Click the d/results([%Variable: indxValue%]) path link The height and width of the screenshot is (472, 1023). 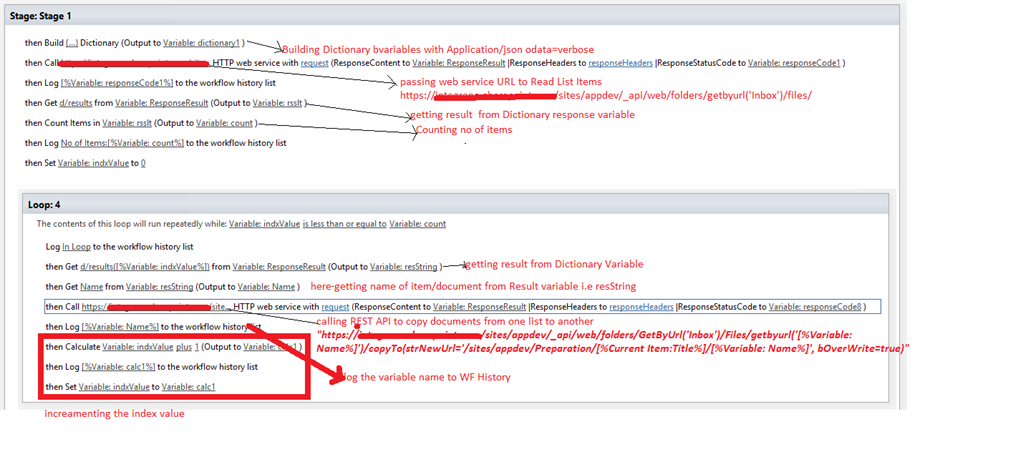[144, 266]
